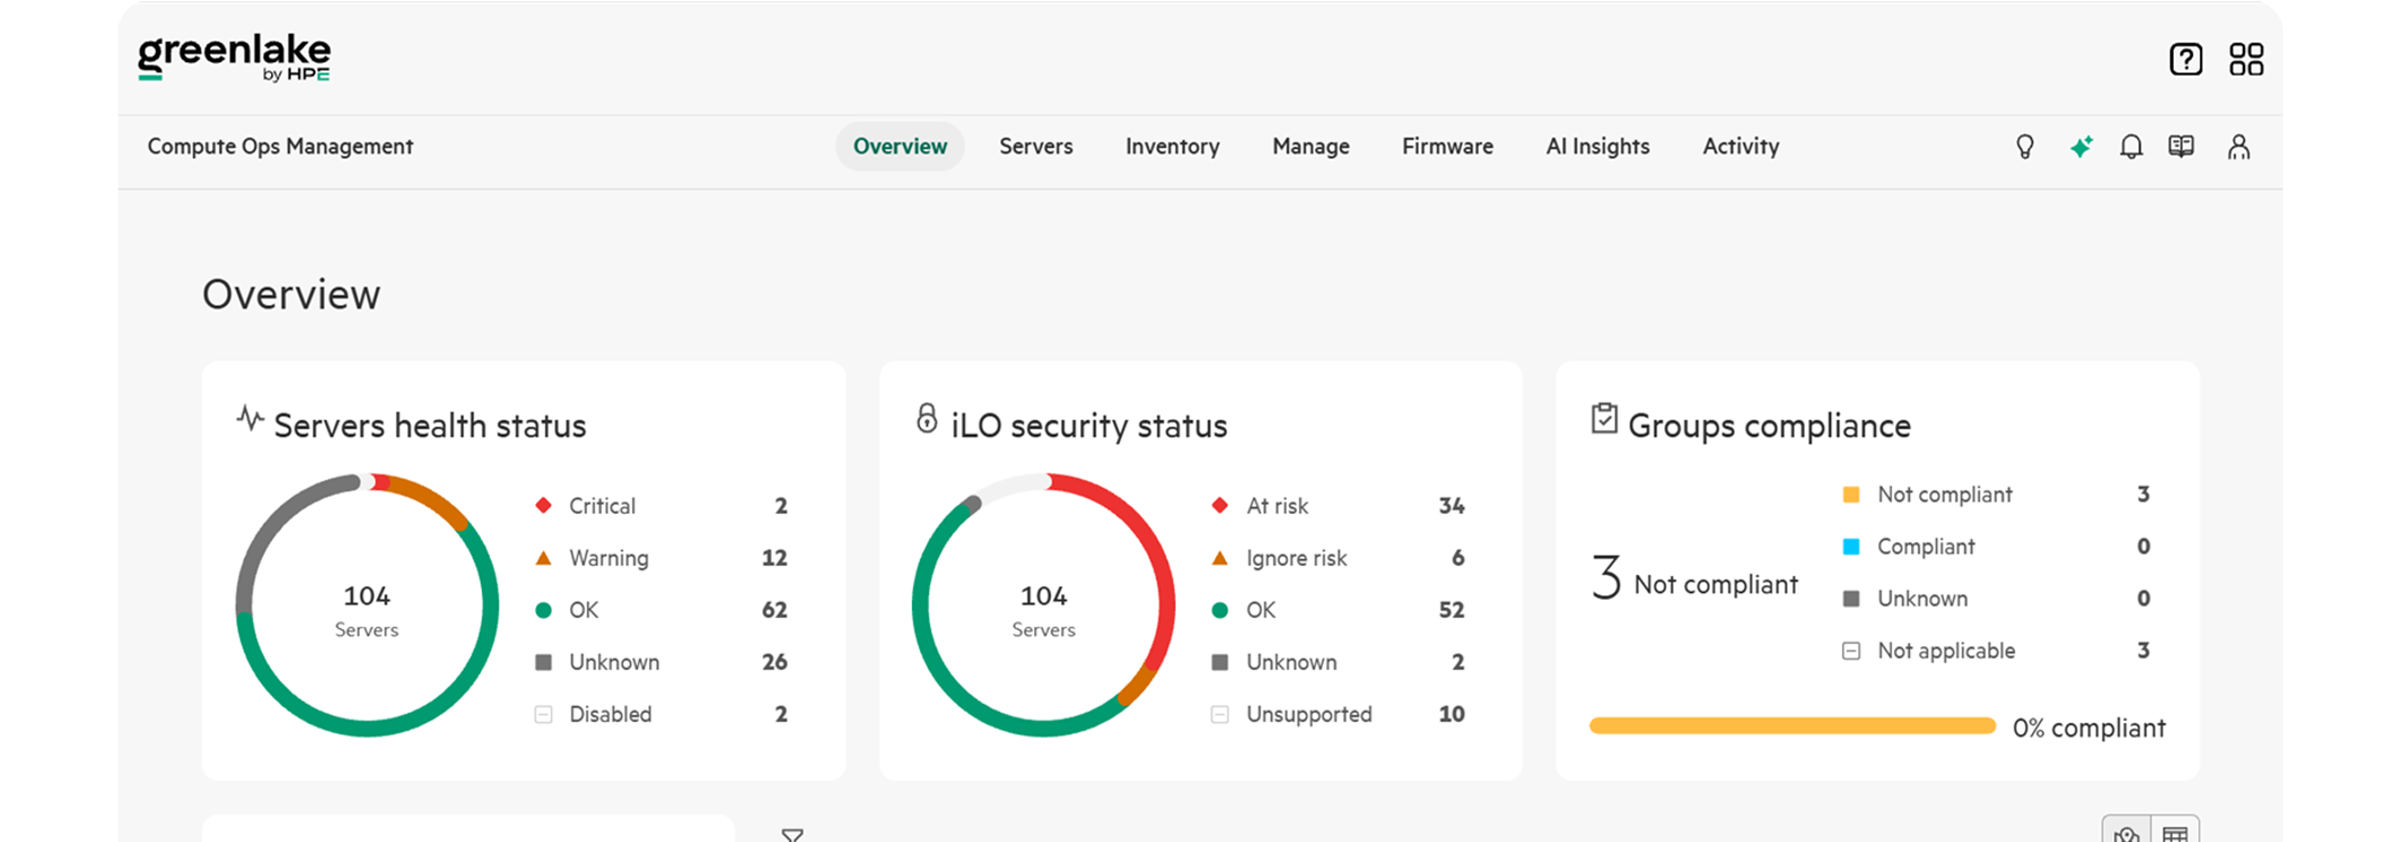Click the yellow compliance progress bar
Screen dimensions: 2400x842
pos(1792,726)
